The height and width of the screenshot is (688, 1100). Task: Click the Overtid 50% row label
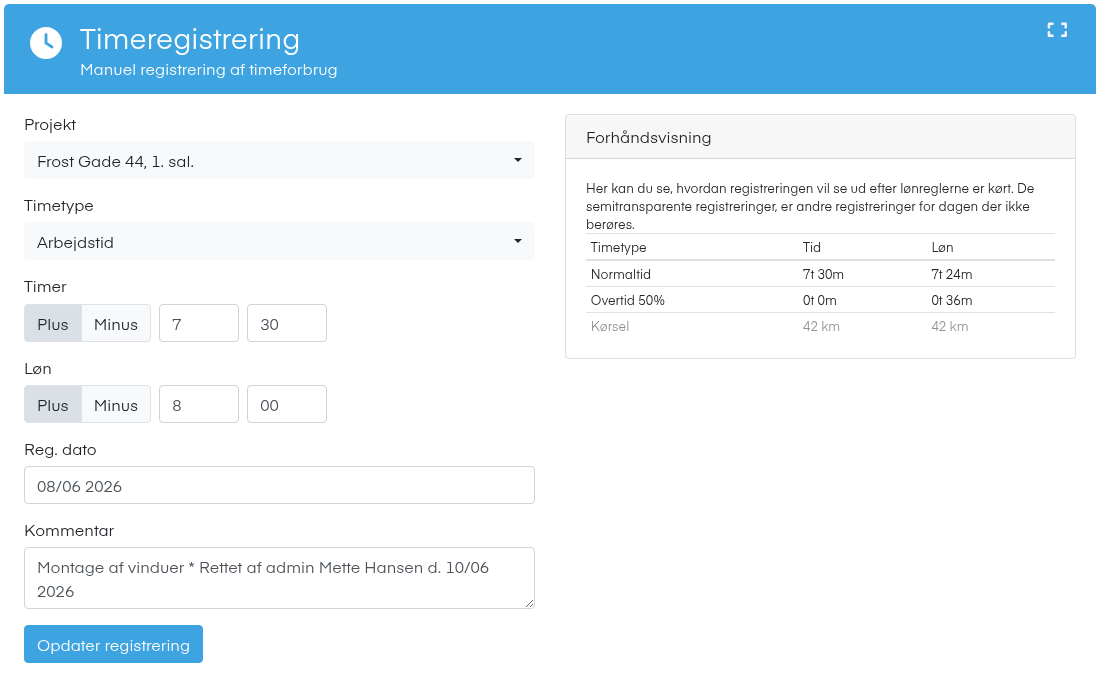tap(627, 300)
